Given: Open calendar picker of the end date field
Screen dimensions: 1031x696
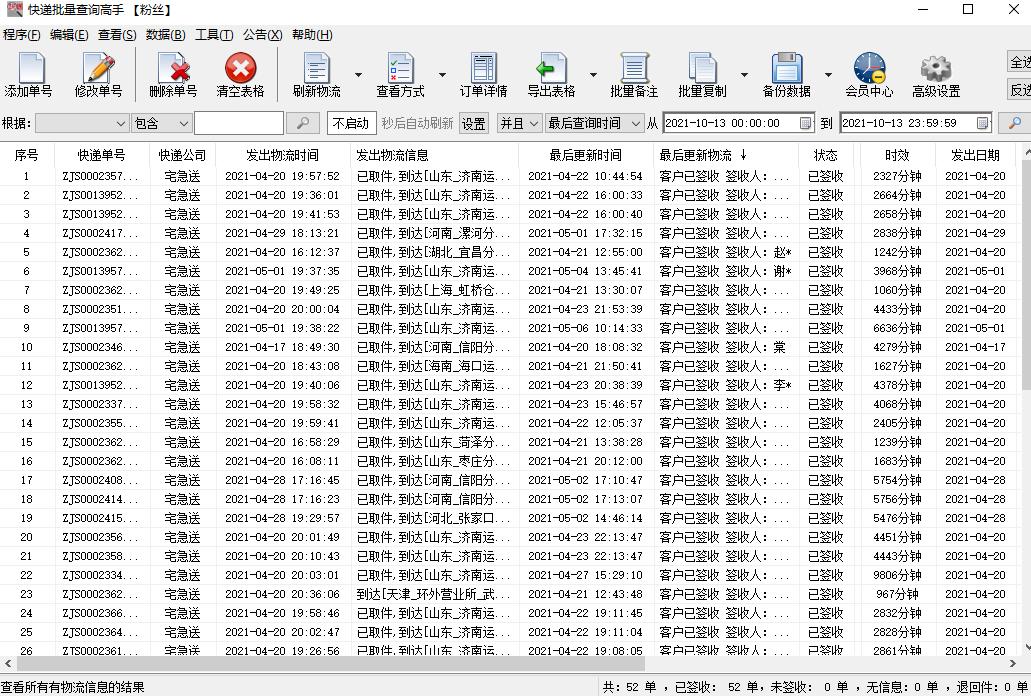Looking at the screenshot, I should click(x=982, y=123).
